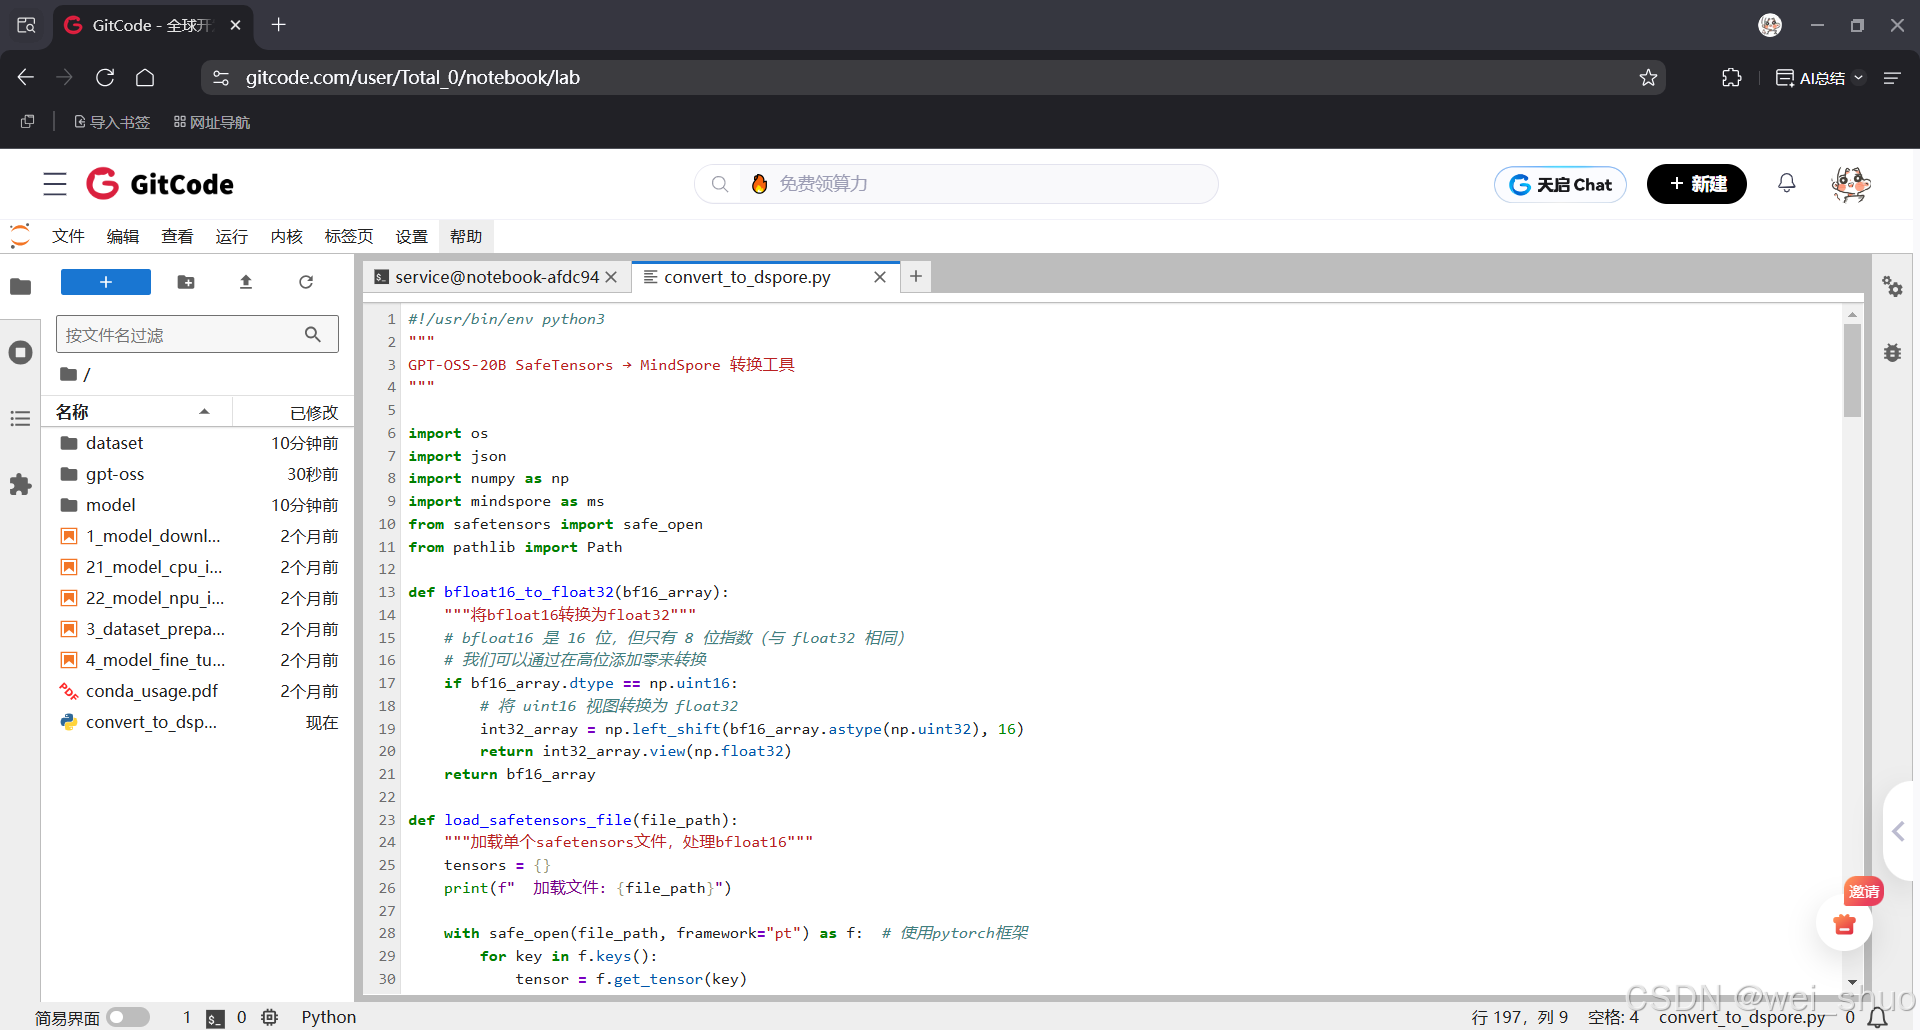The width and height of the screenshot is (1920, 1030).
Task: Expand the collapsed right side panel arrow
Action: click(1899, 831)
